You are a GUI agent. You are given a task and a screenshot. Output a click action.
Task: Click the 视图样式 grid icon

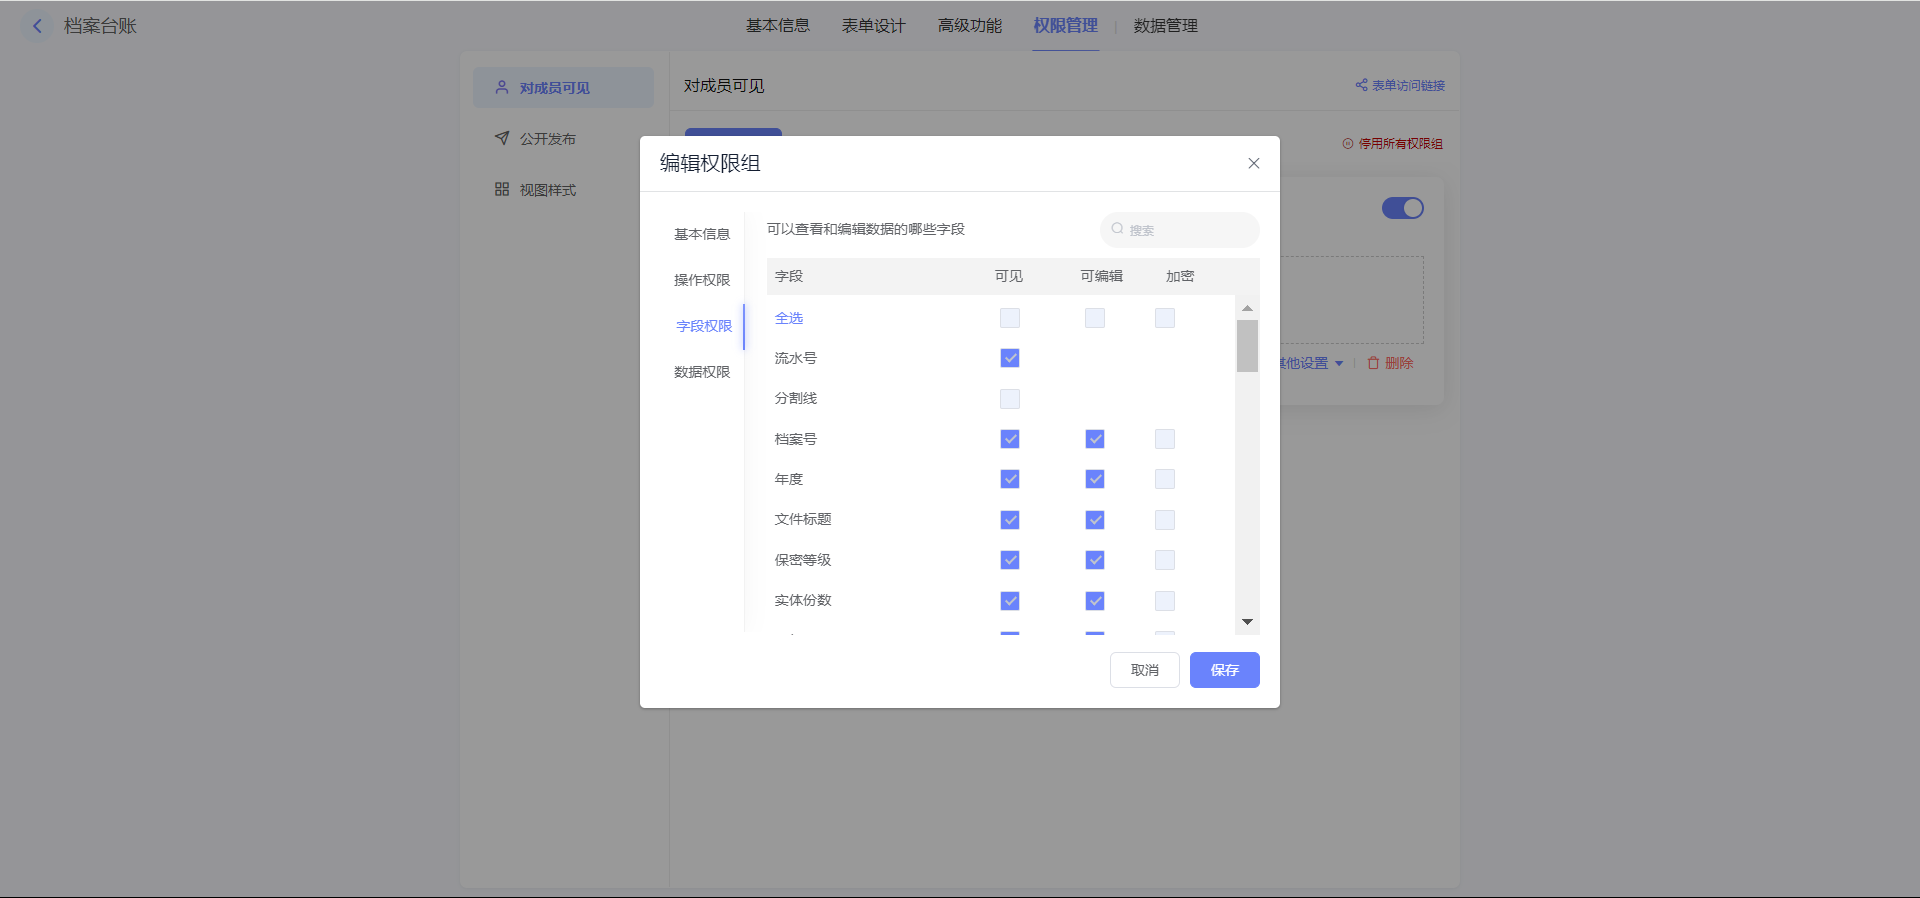click(x=502, y=189)
